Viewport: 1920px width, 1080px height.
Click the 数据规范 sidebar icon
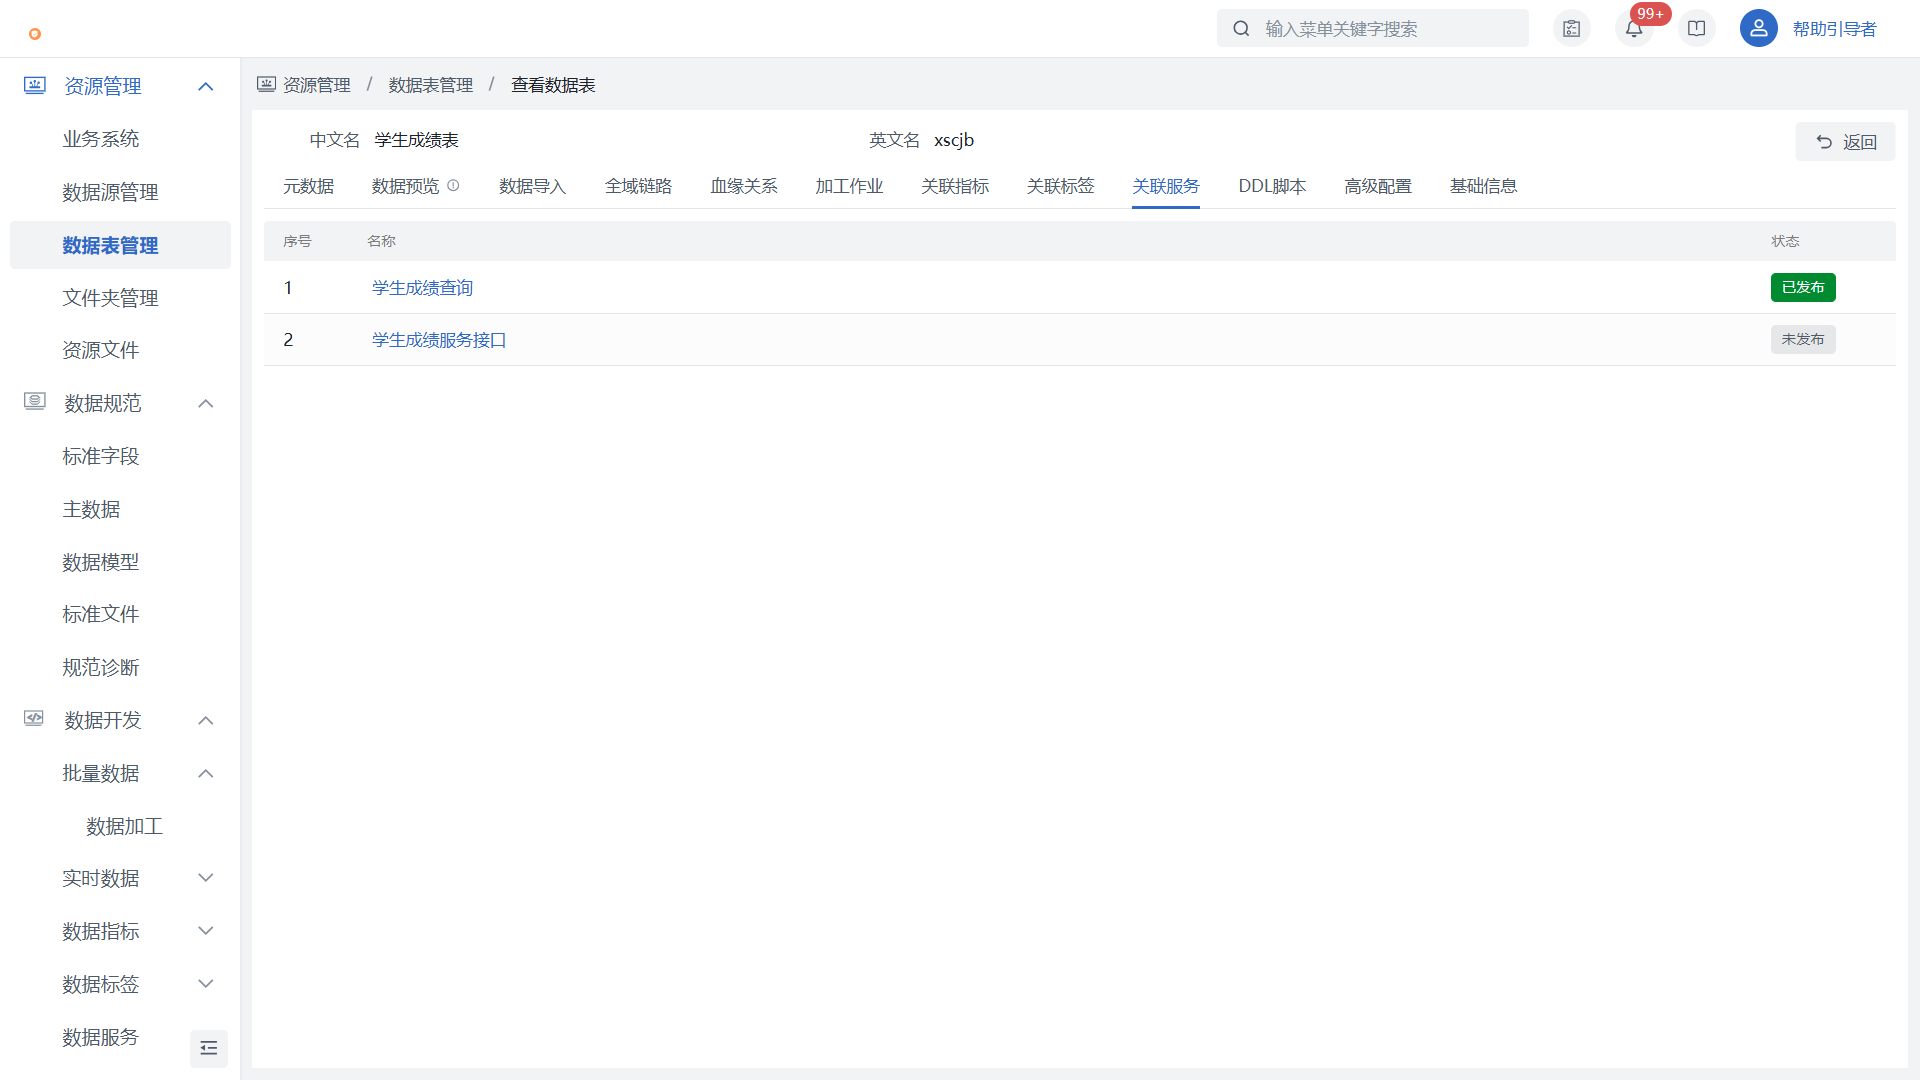[35, 402]
